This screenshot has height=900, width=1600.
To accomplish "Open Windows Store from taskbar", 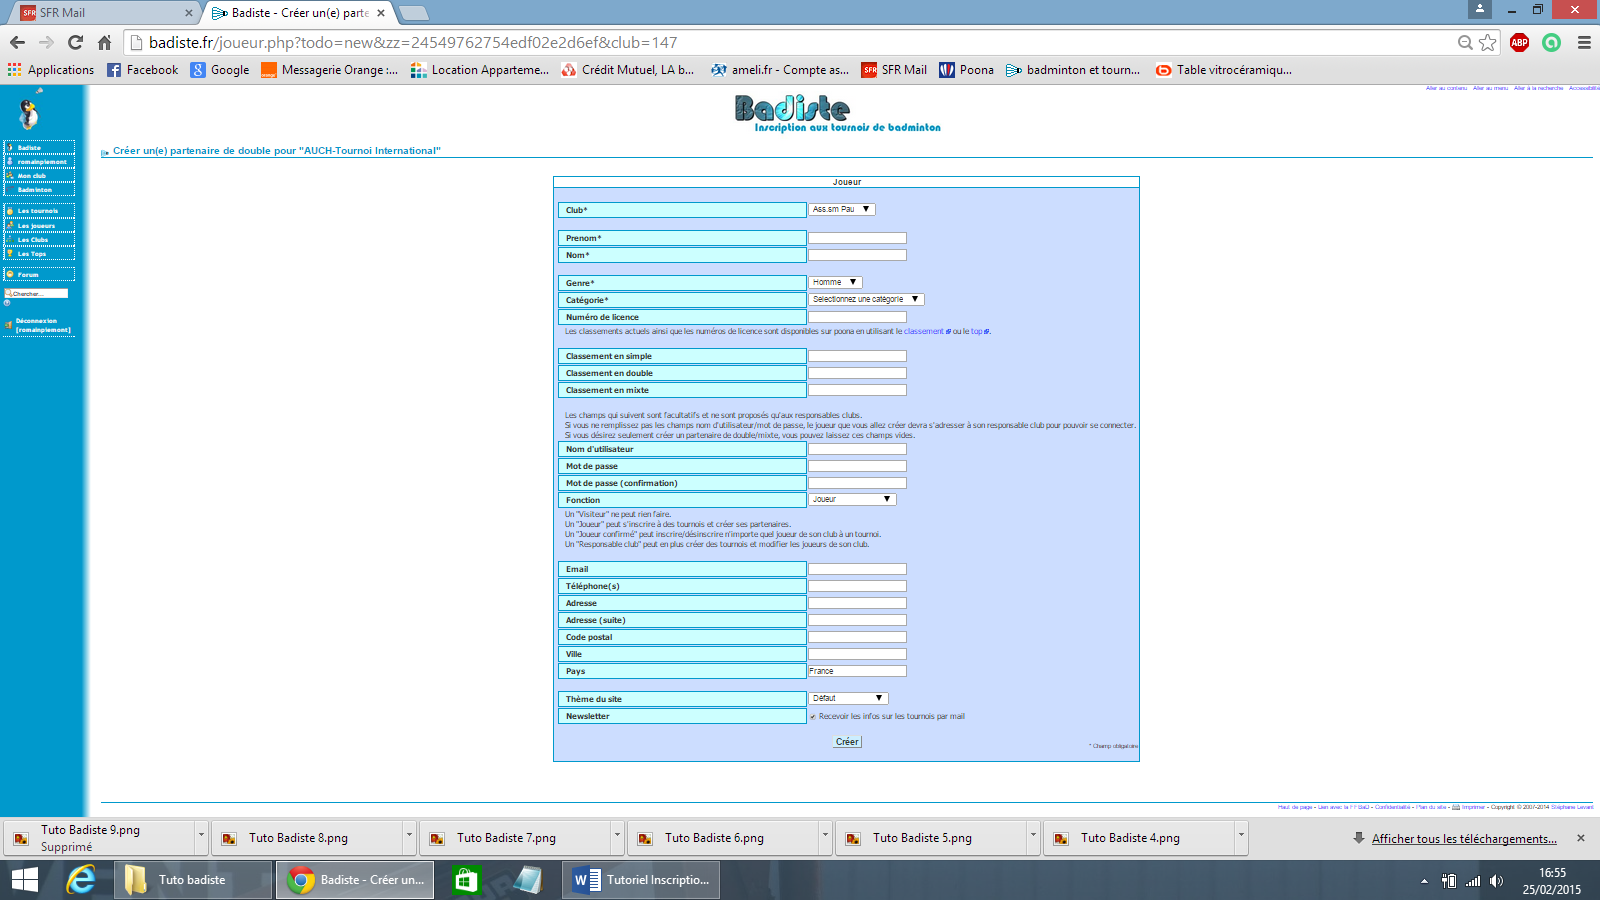I will tap(466, 880).
